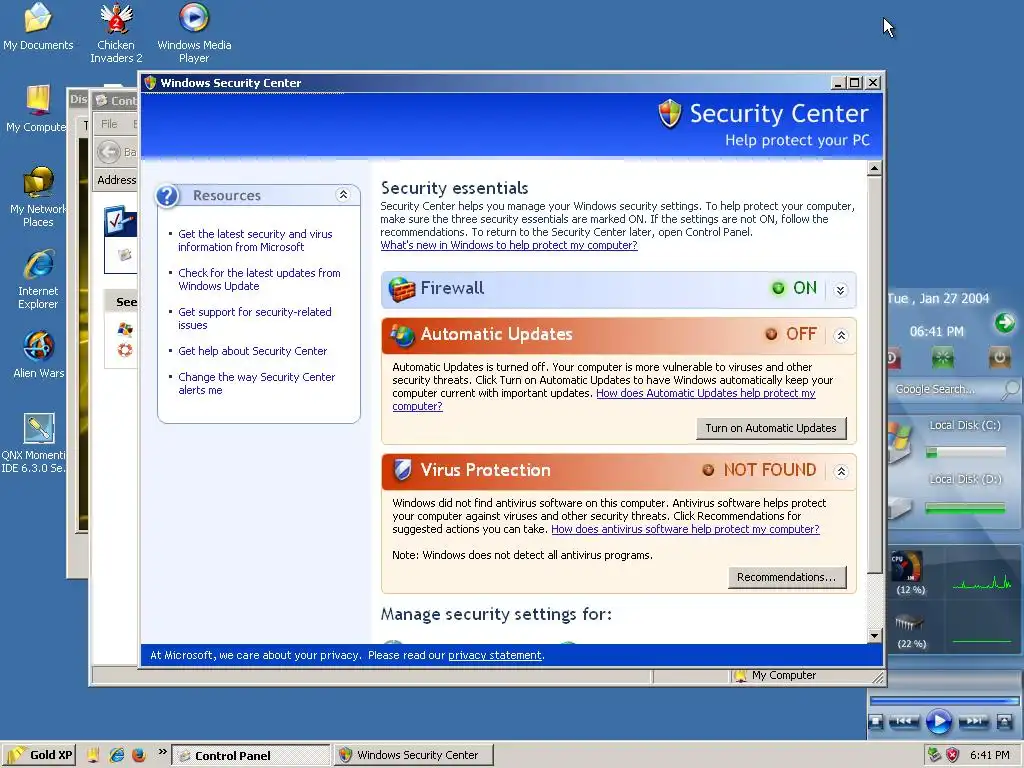The image size is (1024, 768).
Task: Click the Resources question mark icon
Action: (168, 195)
